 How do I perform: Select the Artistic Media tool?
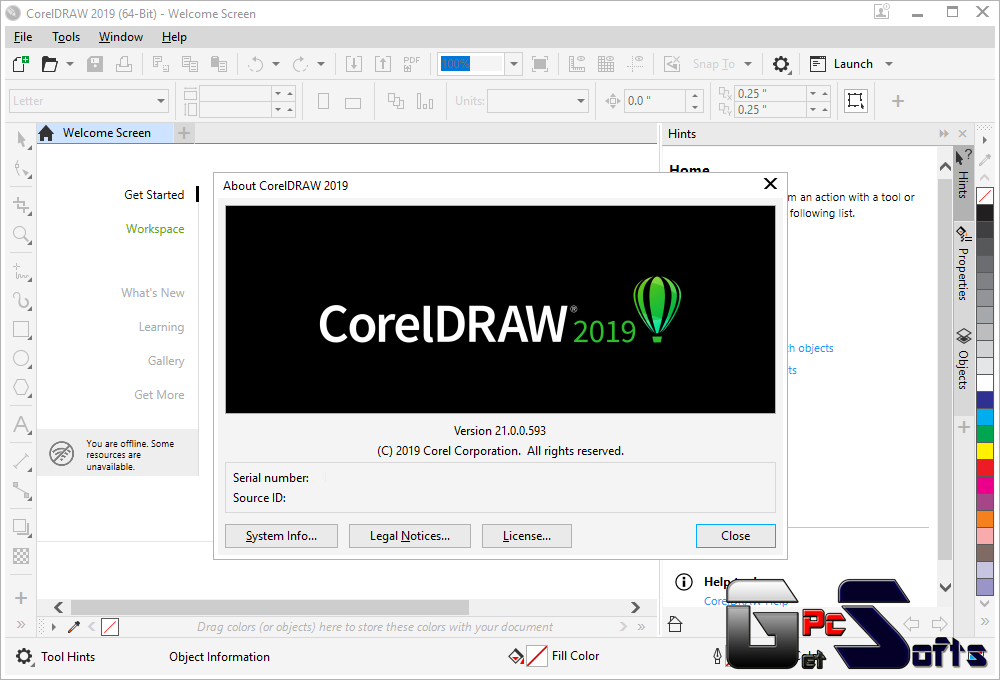click(x=22, y=301)
